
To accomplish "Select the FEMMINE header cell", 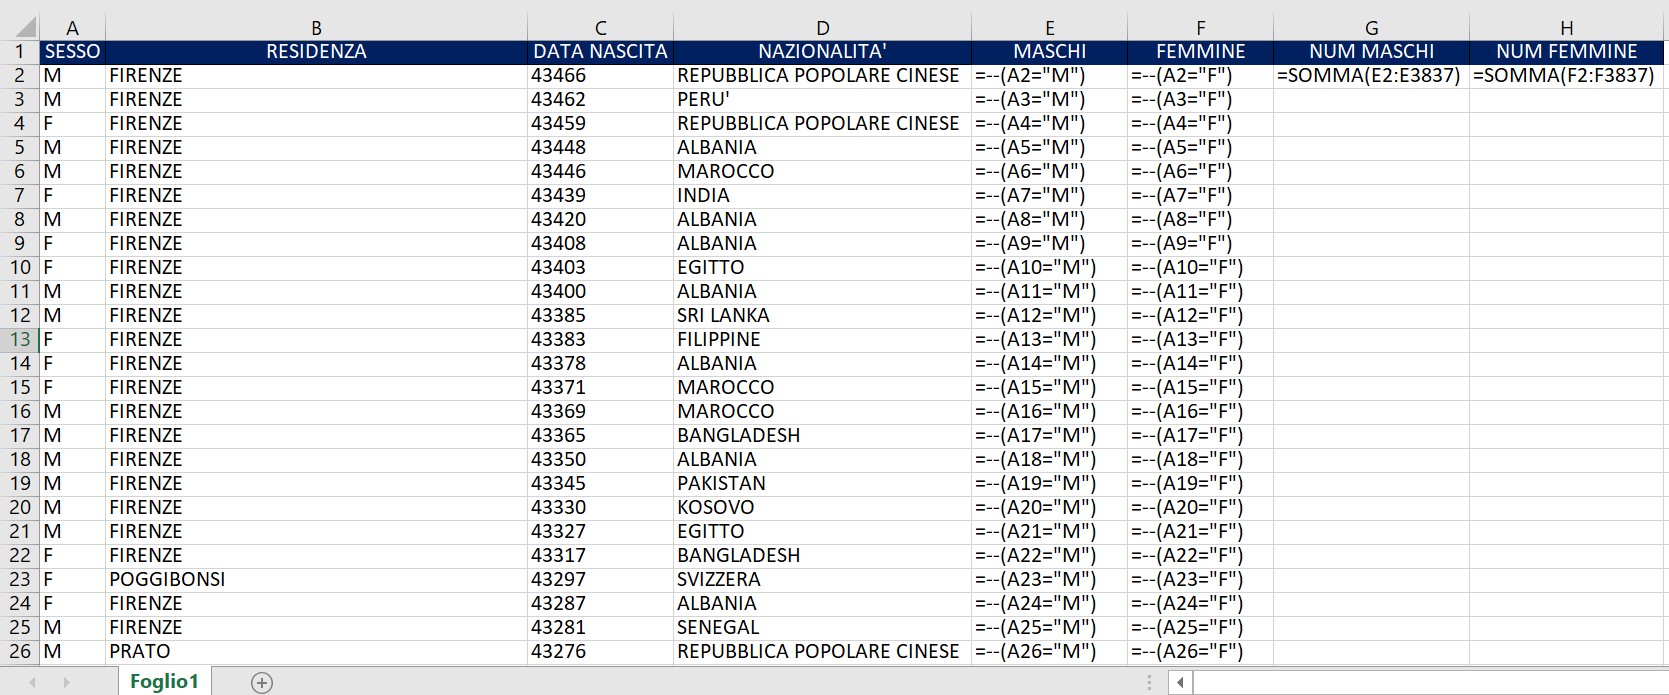I will 1200,52.
